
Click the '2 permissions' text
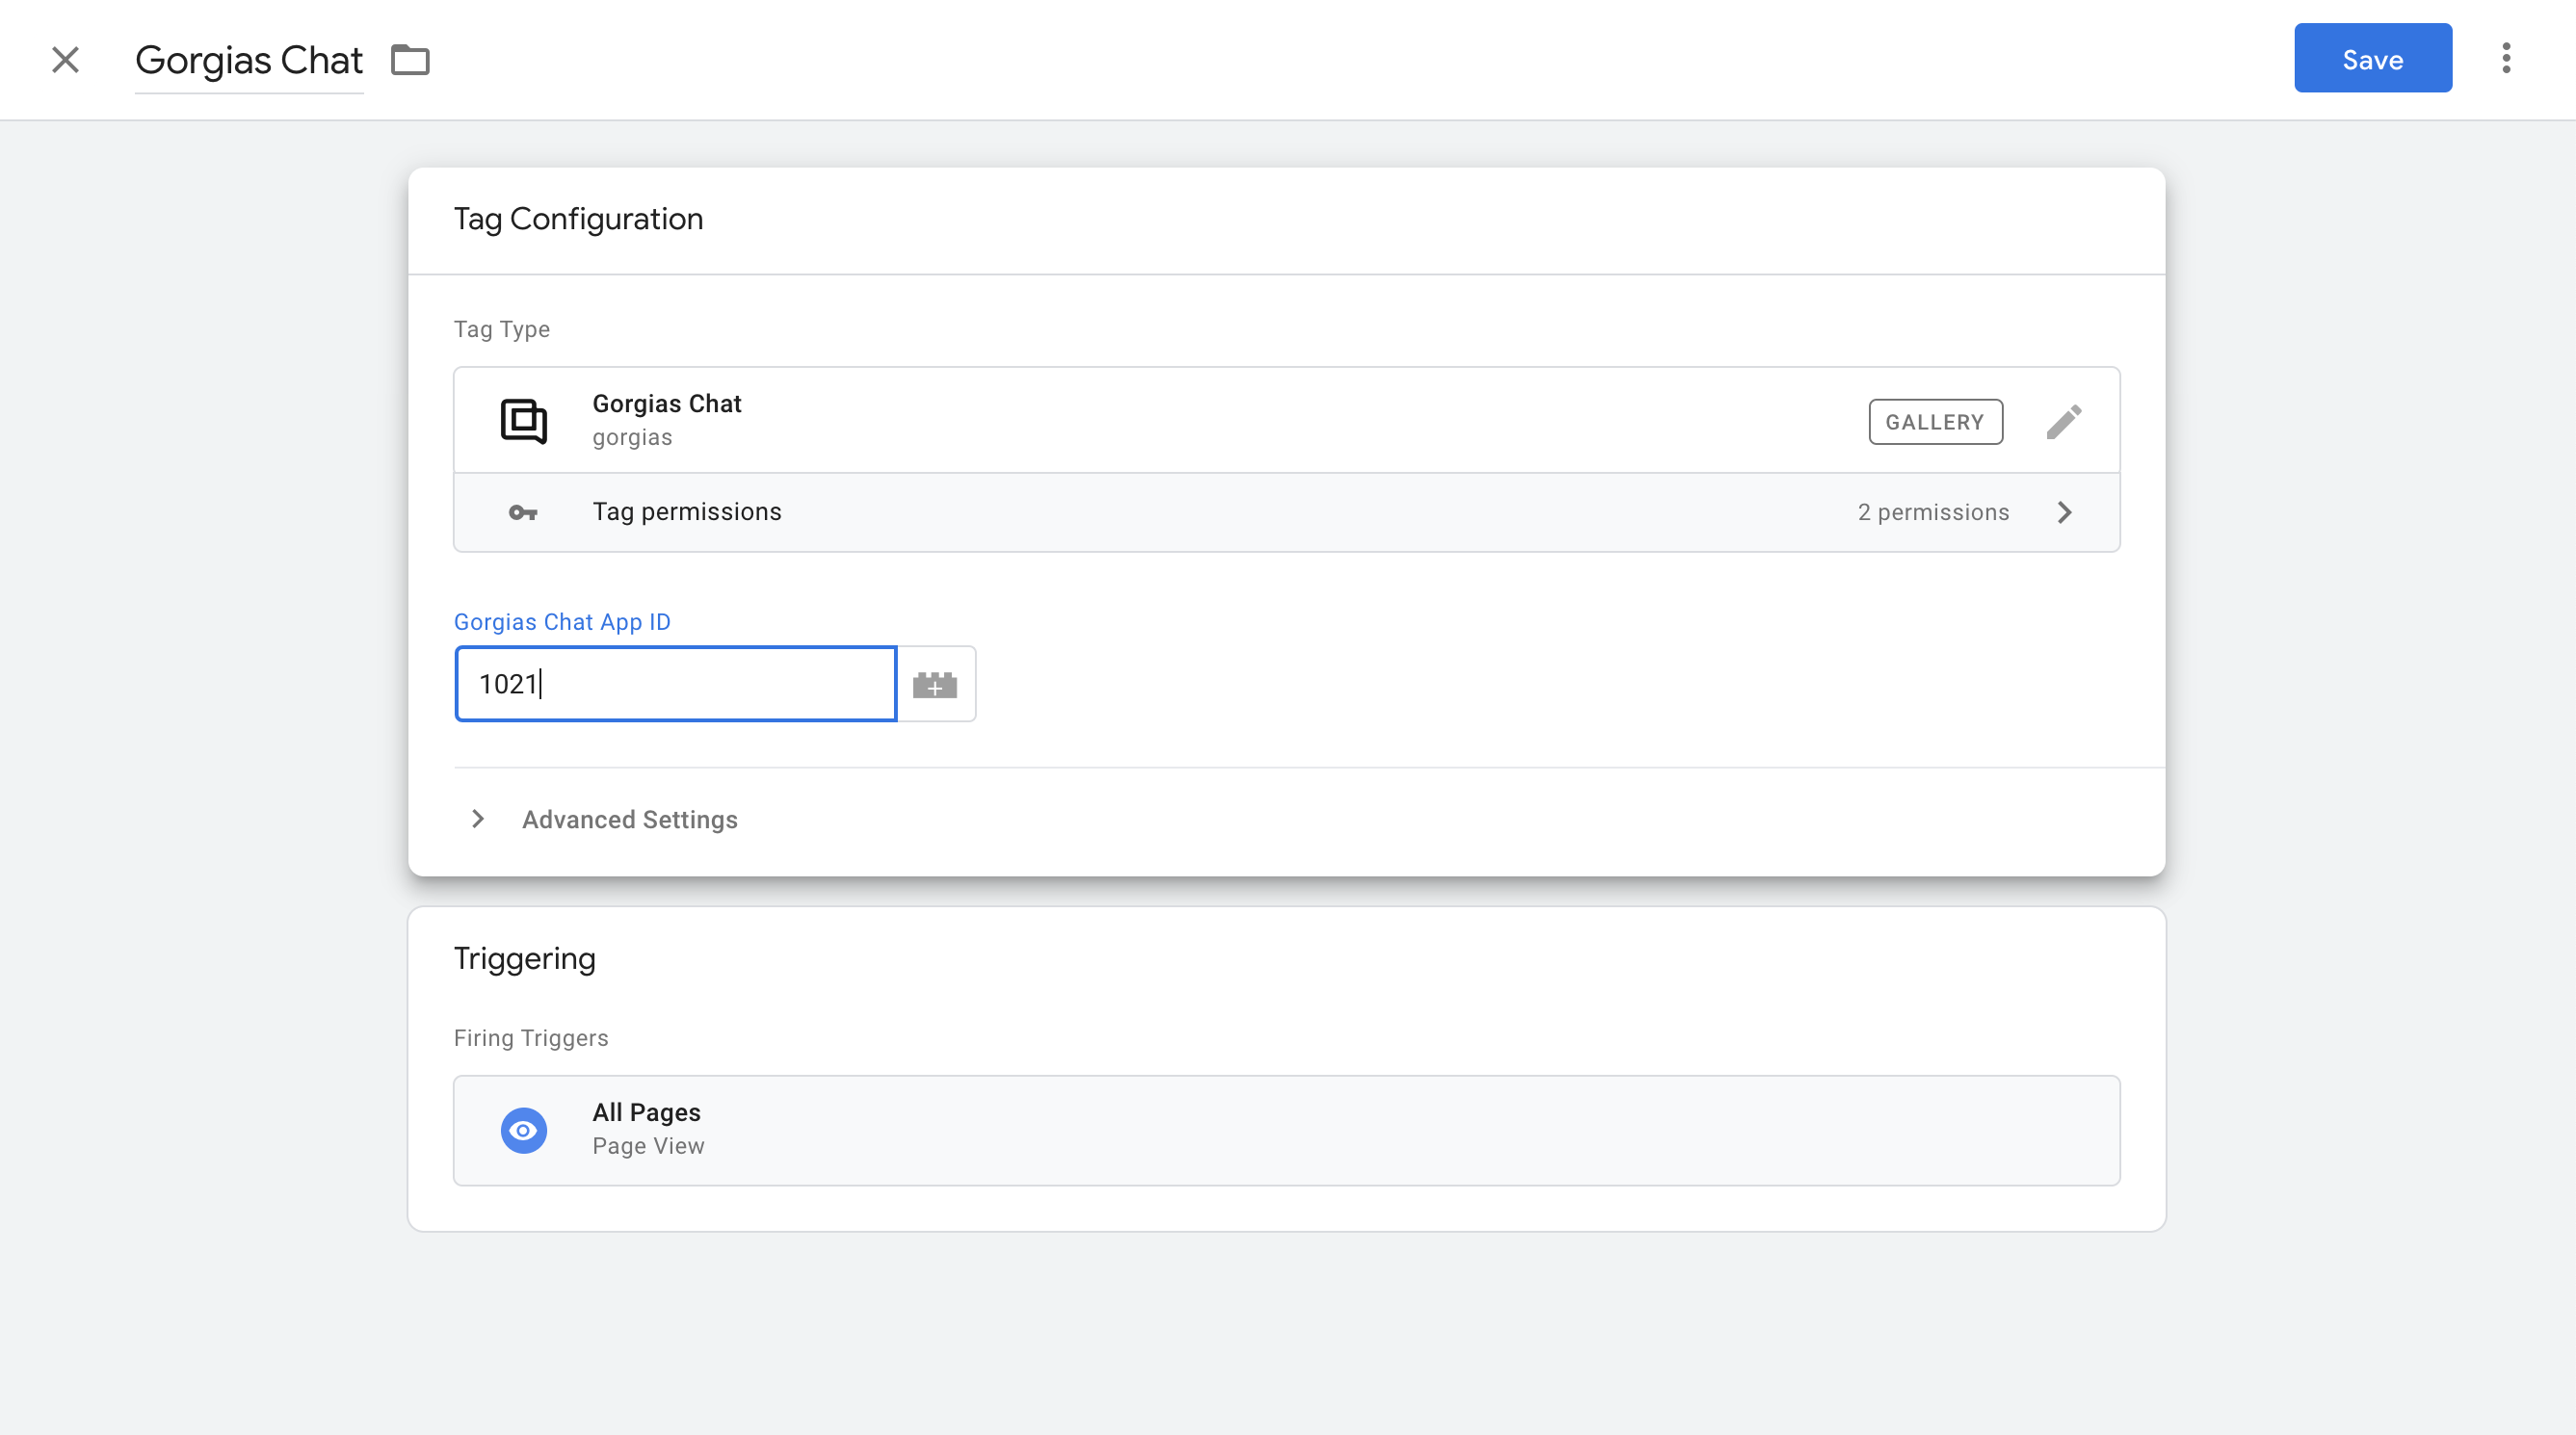pos(1933,512)
